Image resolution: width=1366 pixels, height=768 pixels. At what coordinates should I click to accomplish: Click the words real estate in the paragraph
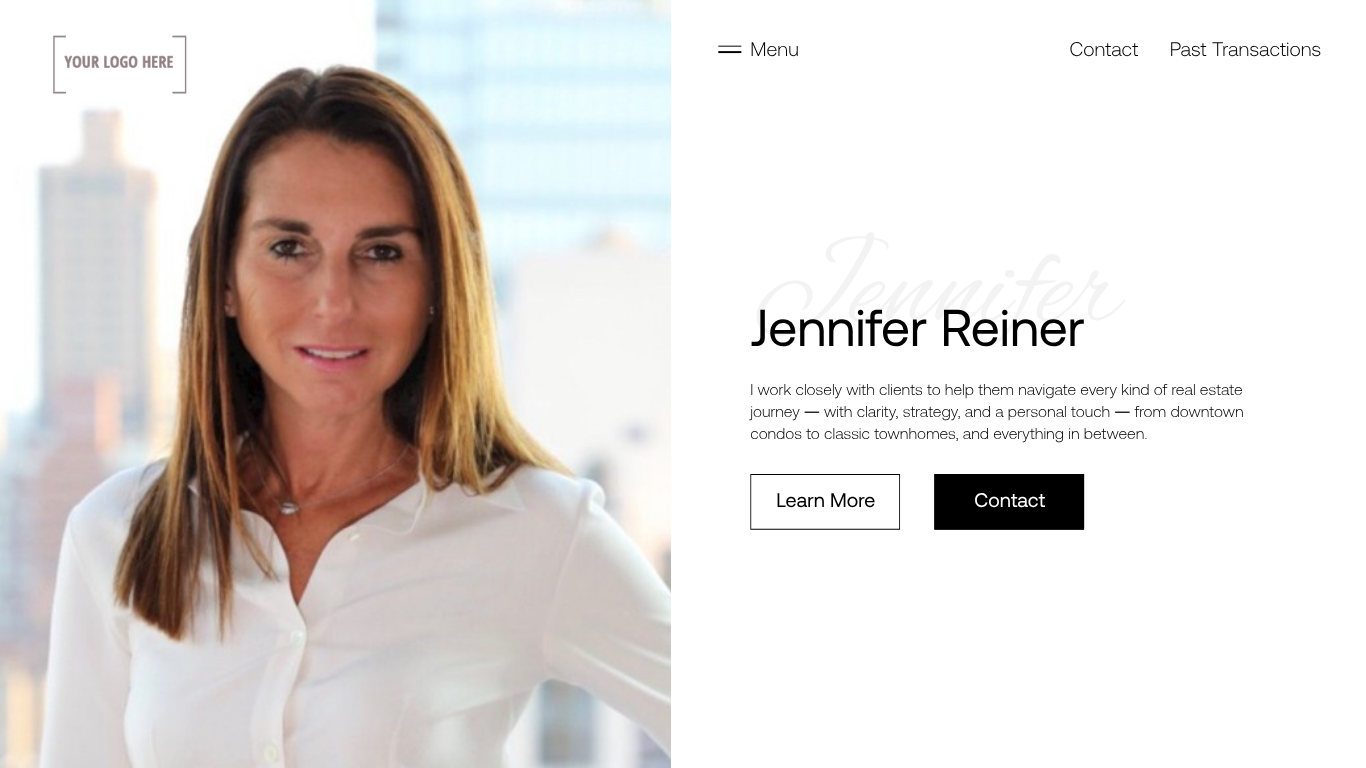click(1207, 389)
